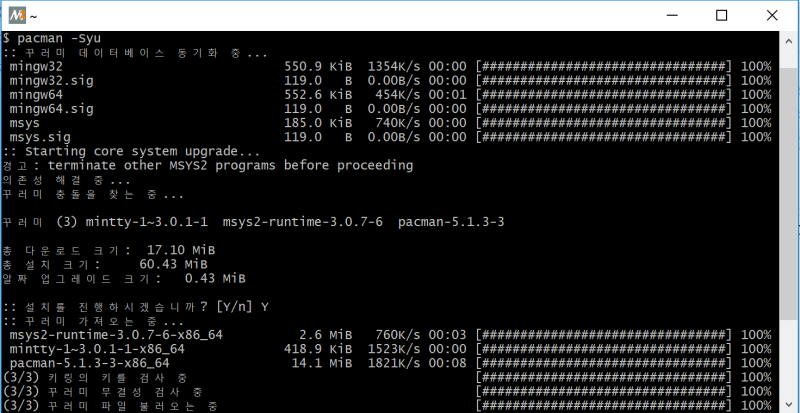Image resolution: width=800 pixels, height=413 pixels.
Task: Click the '$ pacman -Syu' command line
Action: [x=52, y=38]
